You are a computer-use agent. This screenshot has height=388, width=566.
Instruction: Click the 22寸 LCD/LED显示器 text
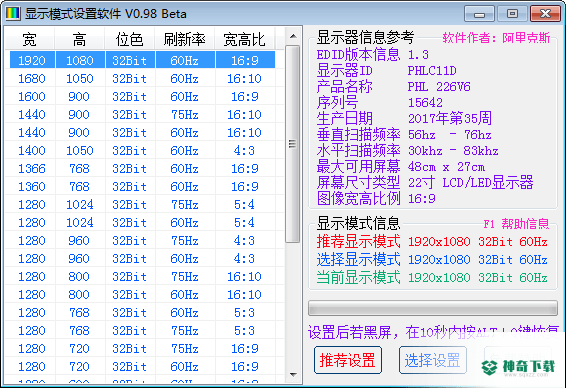(x=470, y=183)
